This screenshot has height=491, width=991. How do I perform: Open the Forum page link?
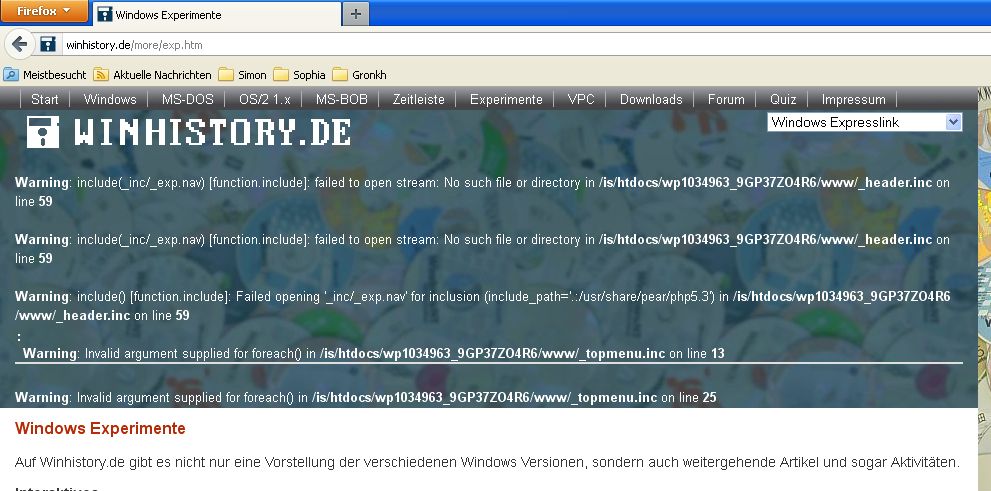click(726, 99)
